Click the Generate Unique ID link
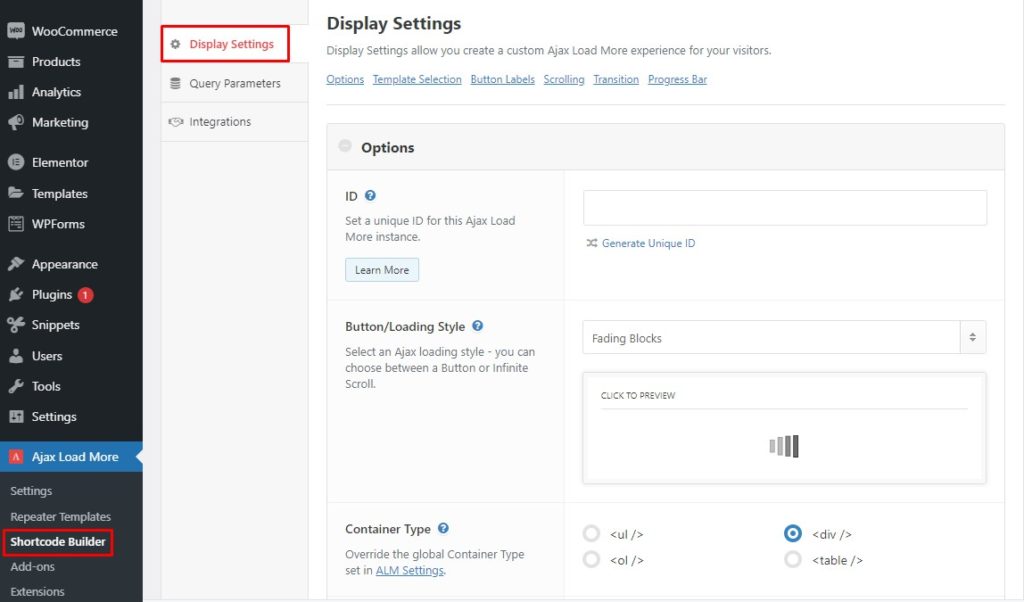 coord(648,243)
